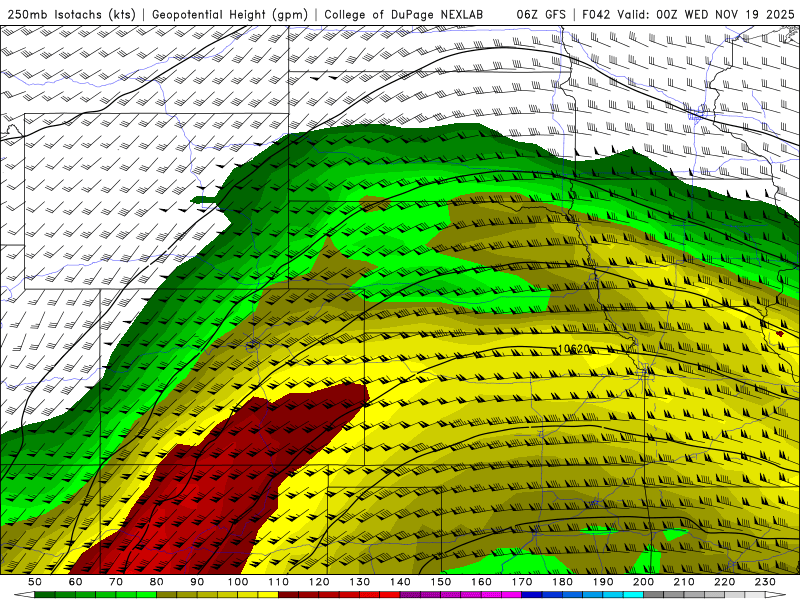Click the '120' value on the color scale
The image size is (800, 600).
(x=319, y=582)
